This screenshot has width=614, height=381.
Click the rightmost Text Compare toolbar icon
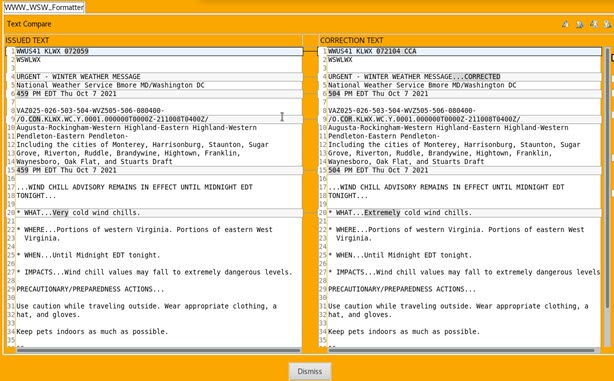(x=607, y=24)
